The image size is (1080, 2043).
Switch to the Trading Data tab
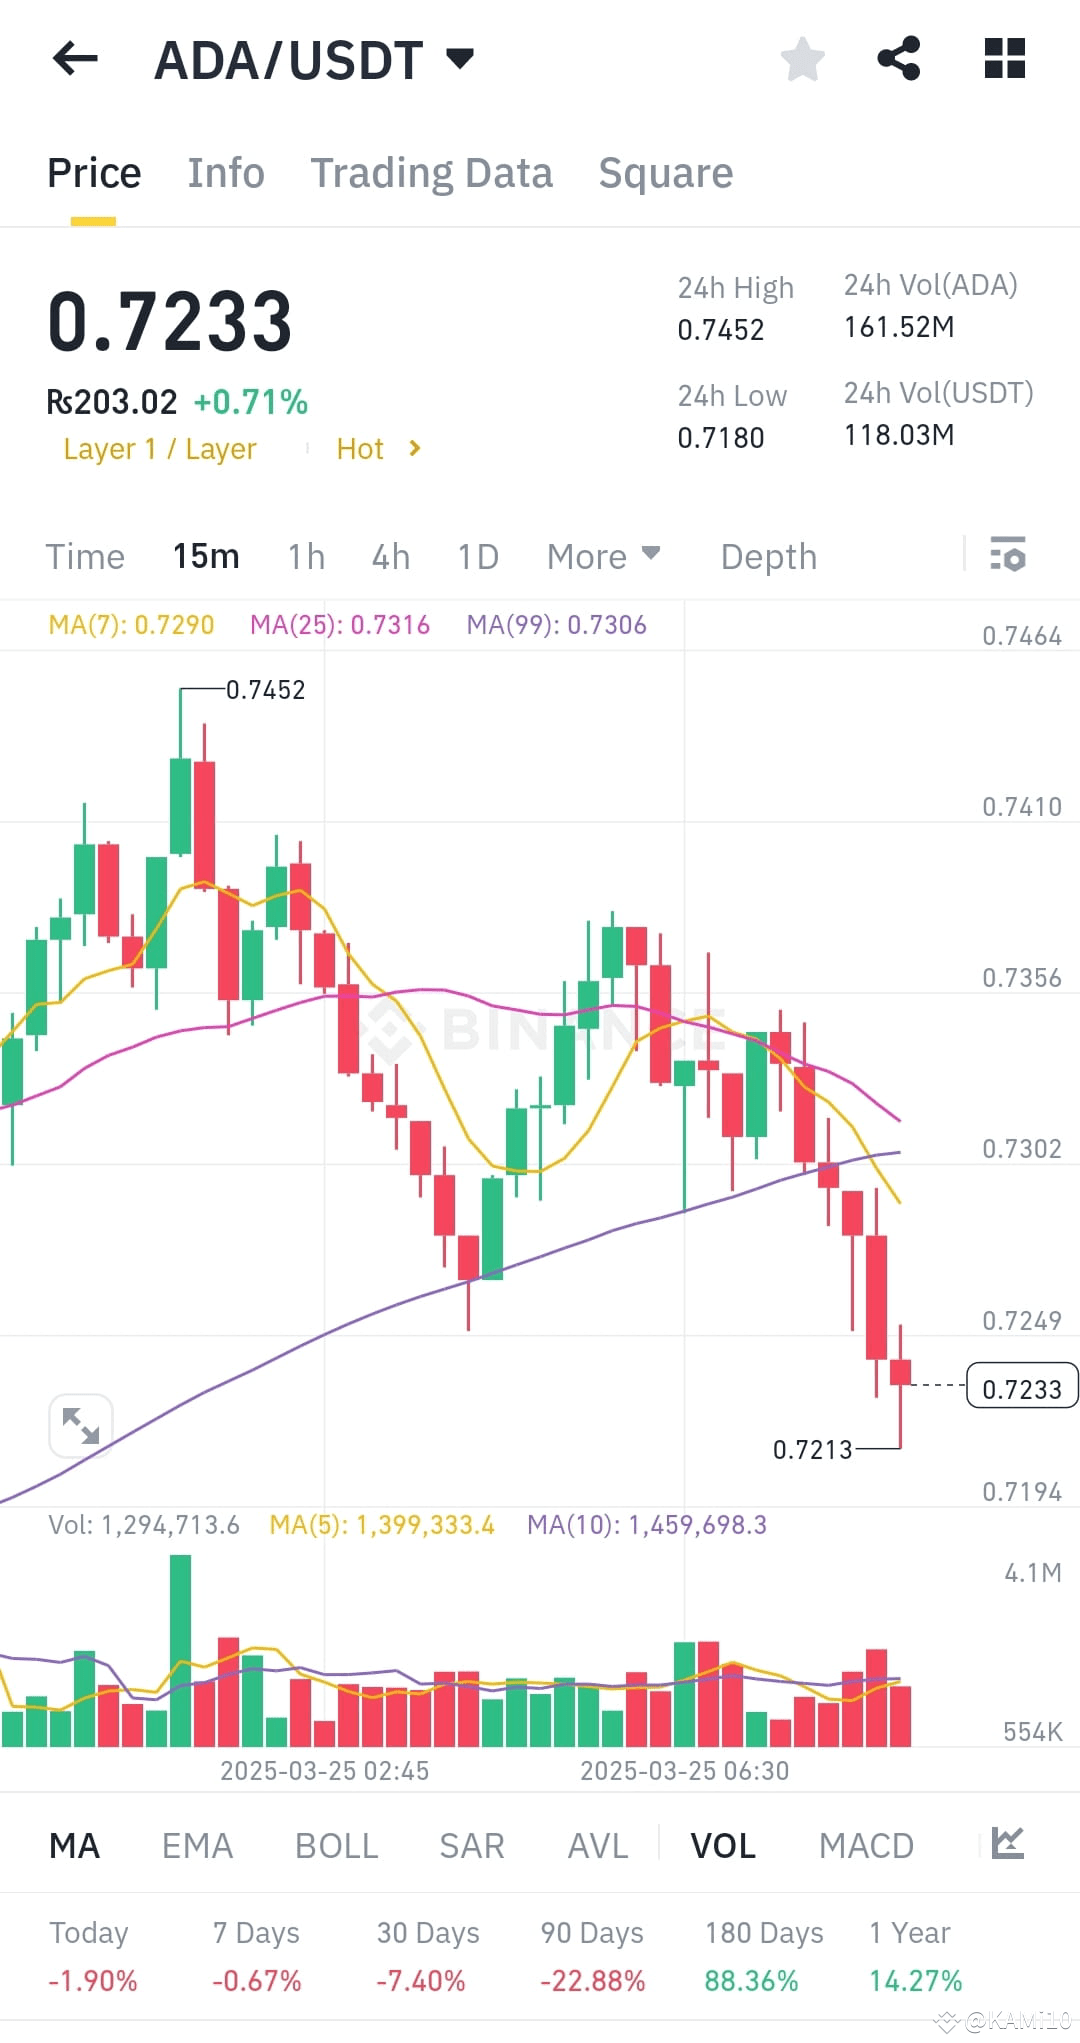click(432, 172)
